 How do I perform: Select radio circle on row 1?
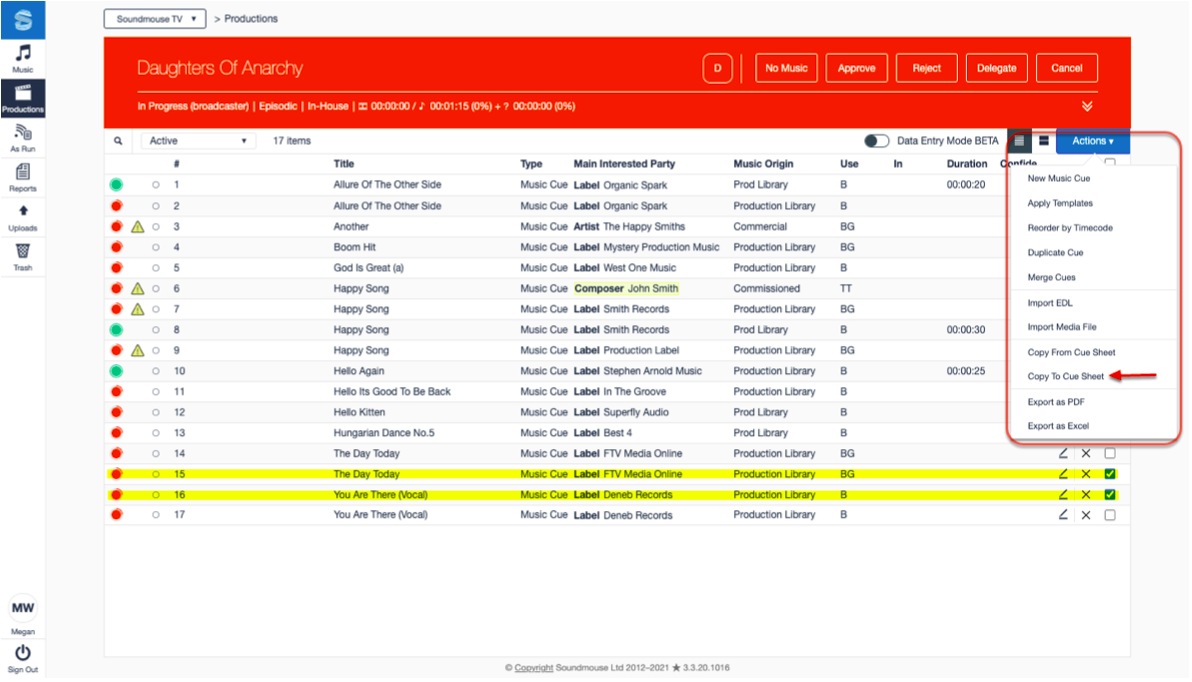156,185
